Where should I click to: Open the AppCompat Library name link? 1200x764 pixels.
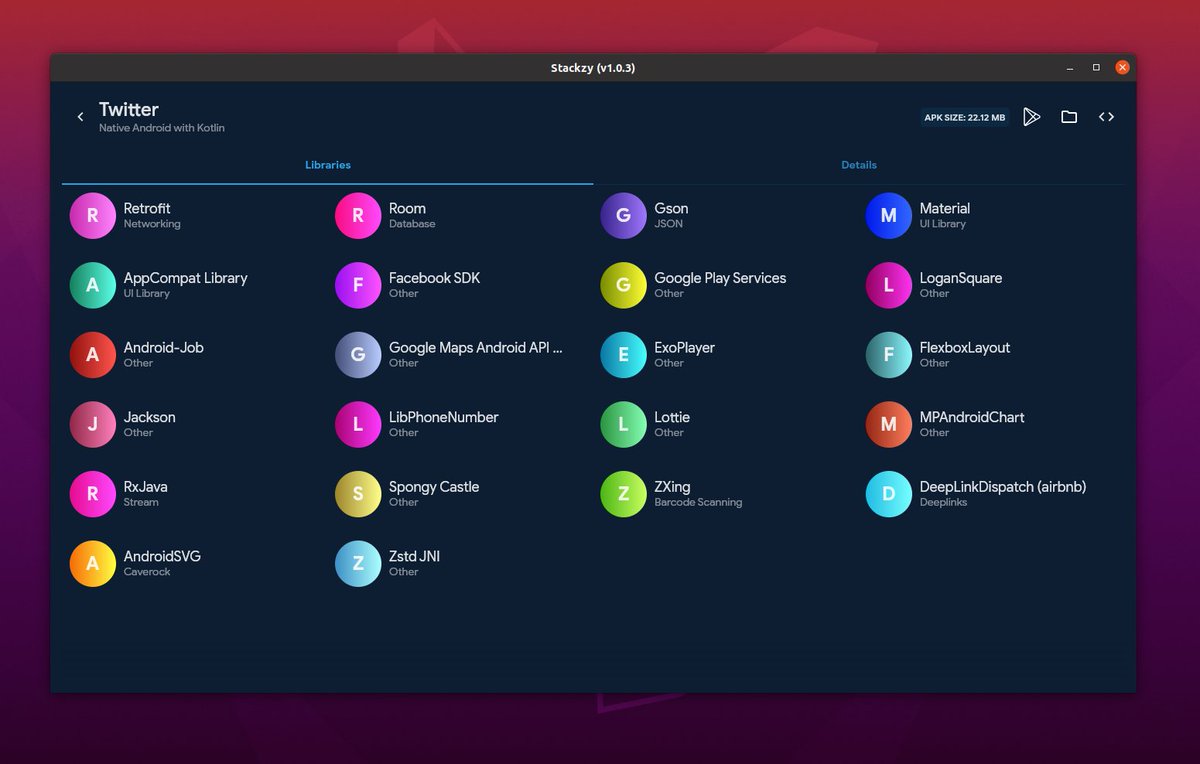point(185,278)
